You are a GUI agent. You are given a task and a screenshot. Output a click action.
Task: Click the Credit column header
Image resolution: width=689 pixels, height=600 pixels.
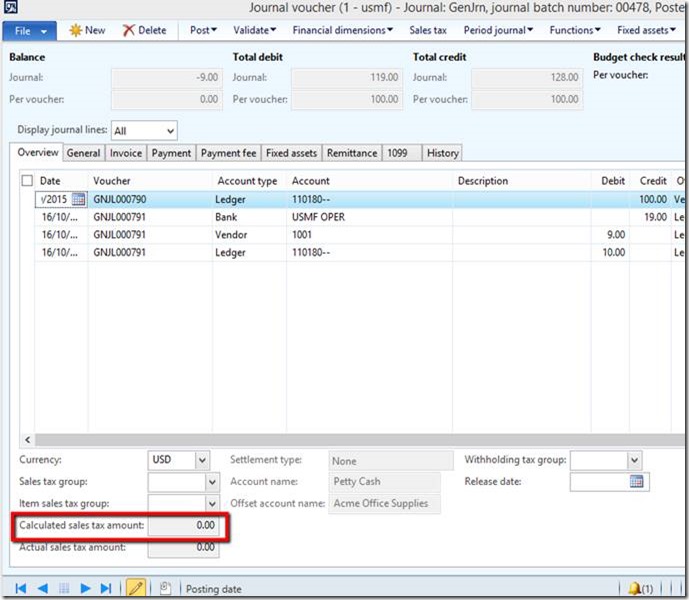653,181
